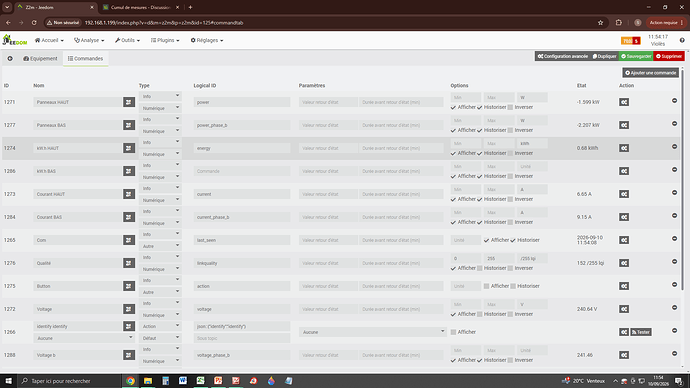
Task: Open Info type dropdown for Panneaux HAUT
Action: [160, 96]
